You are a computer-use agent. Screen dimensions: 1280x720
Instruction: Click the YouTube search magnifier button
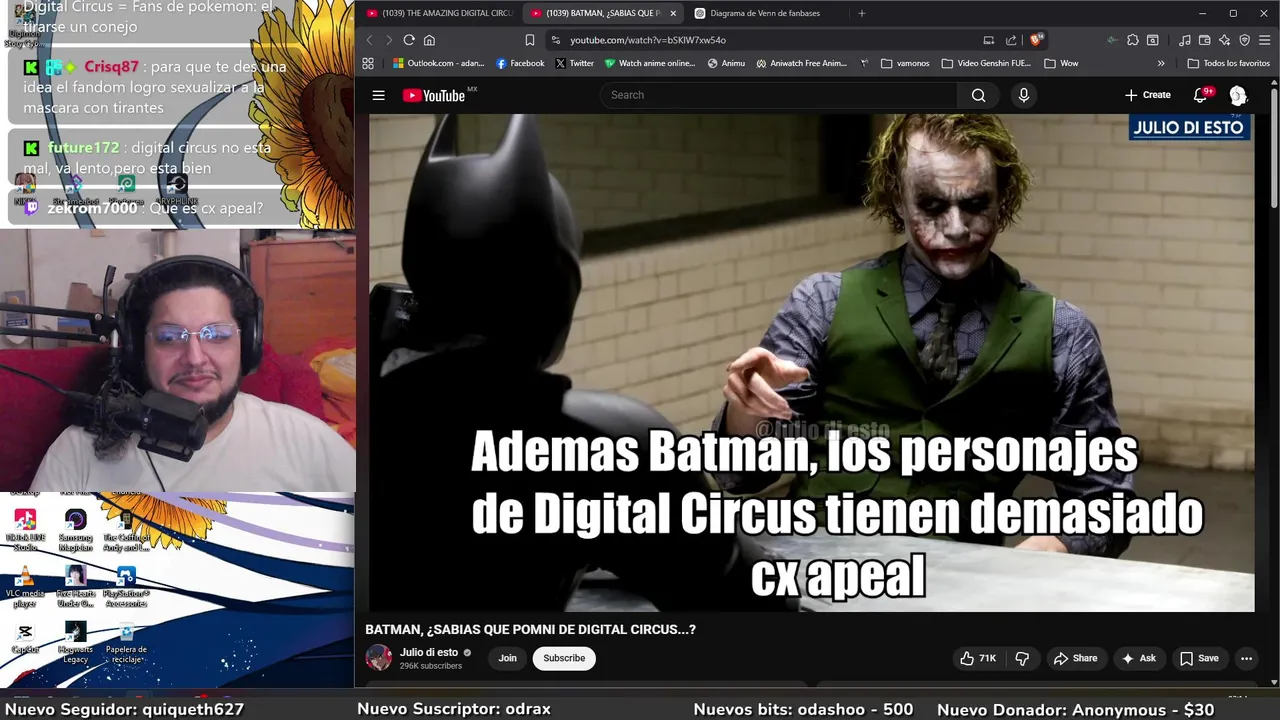tap(978, 95)
